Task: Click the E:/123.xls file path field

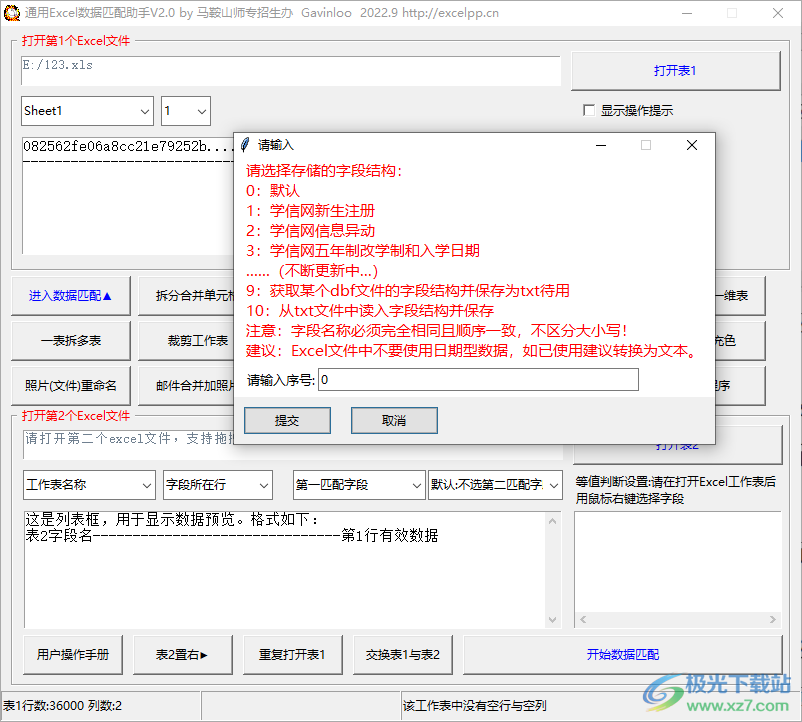Action: 291,71
